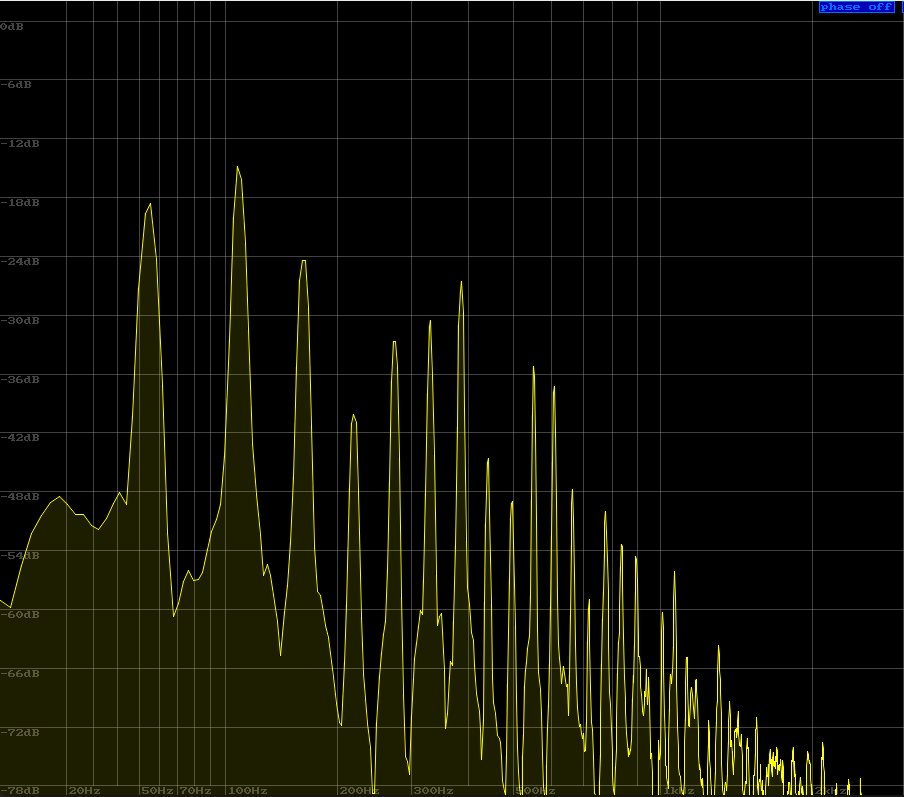This screenshot has width=904, height=797.
Task: Click the -72dB level label
Action: (x=20, y=733)
